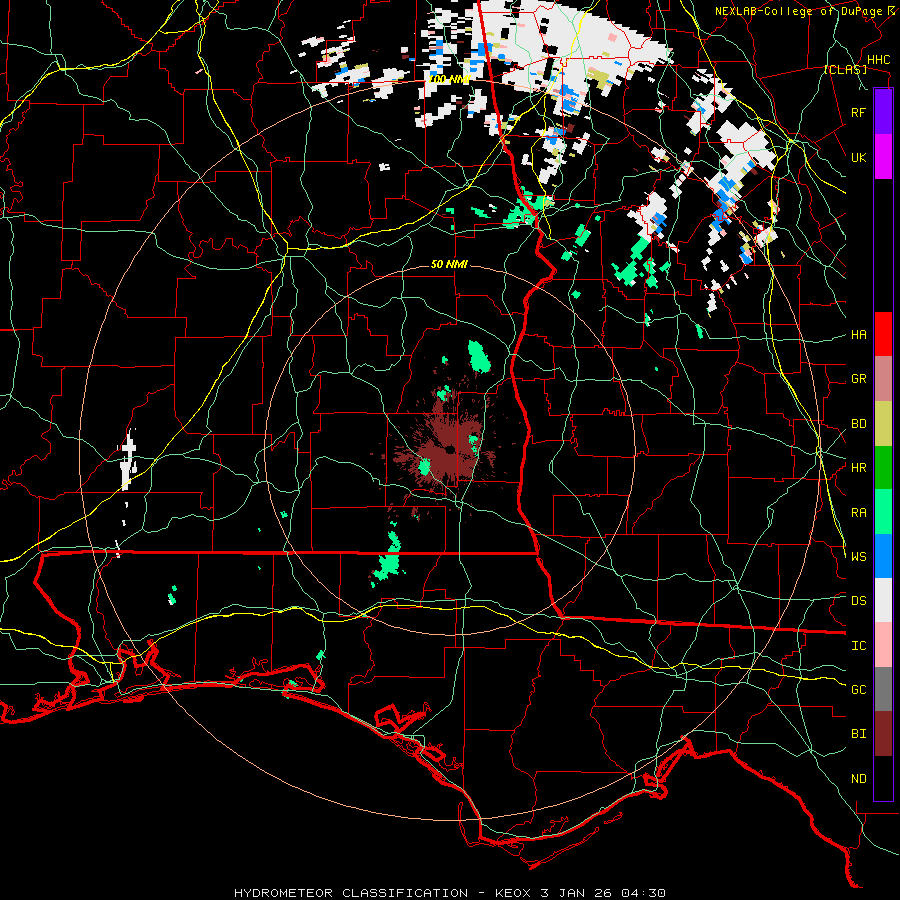Click the DS legend label
This screenshot has width=900, height=900.
point(858,601)
